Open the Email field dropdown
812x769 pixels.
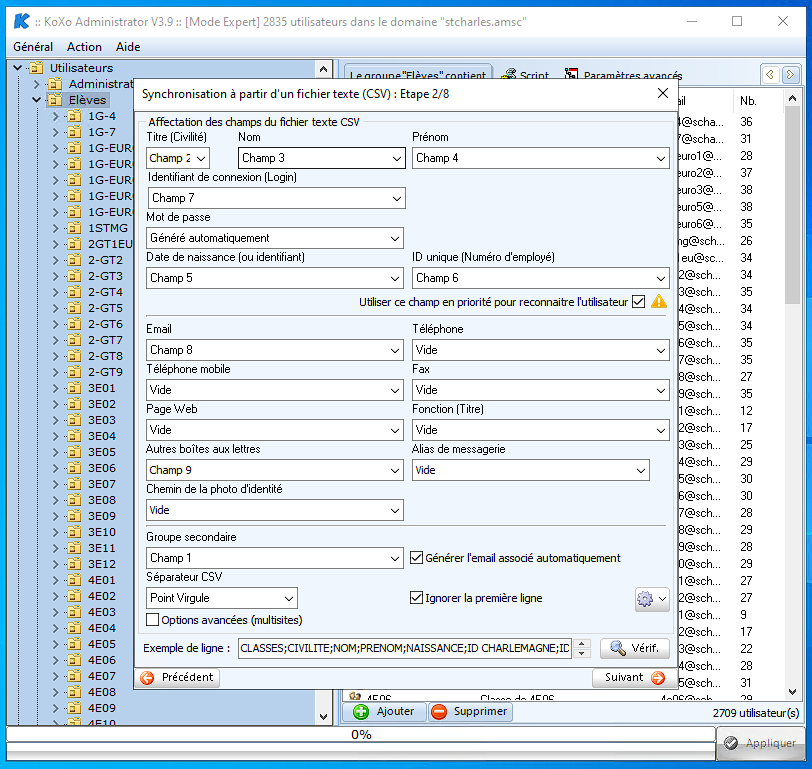coord(275,350)
